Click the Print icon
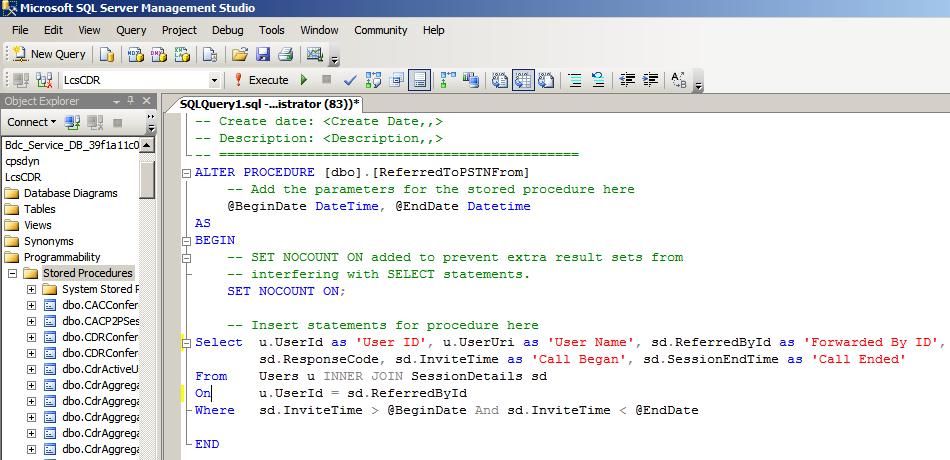This screenshot has width=950, height=460. 285,55
